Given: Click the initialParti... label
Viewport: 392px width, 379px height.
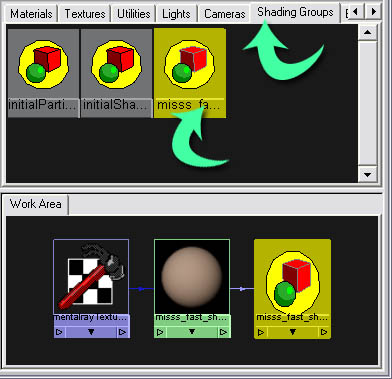Looking at the screenshot, I should pos(43,105).
